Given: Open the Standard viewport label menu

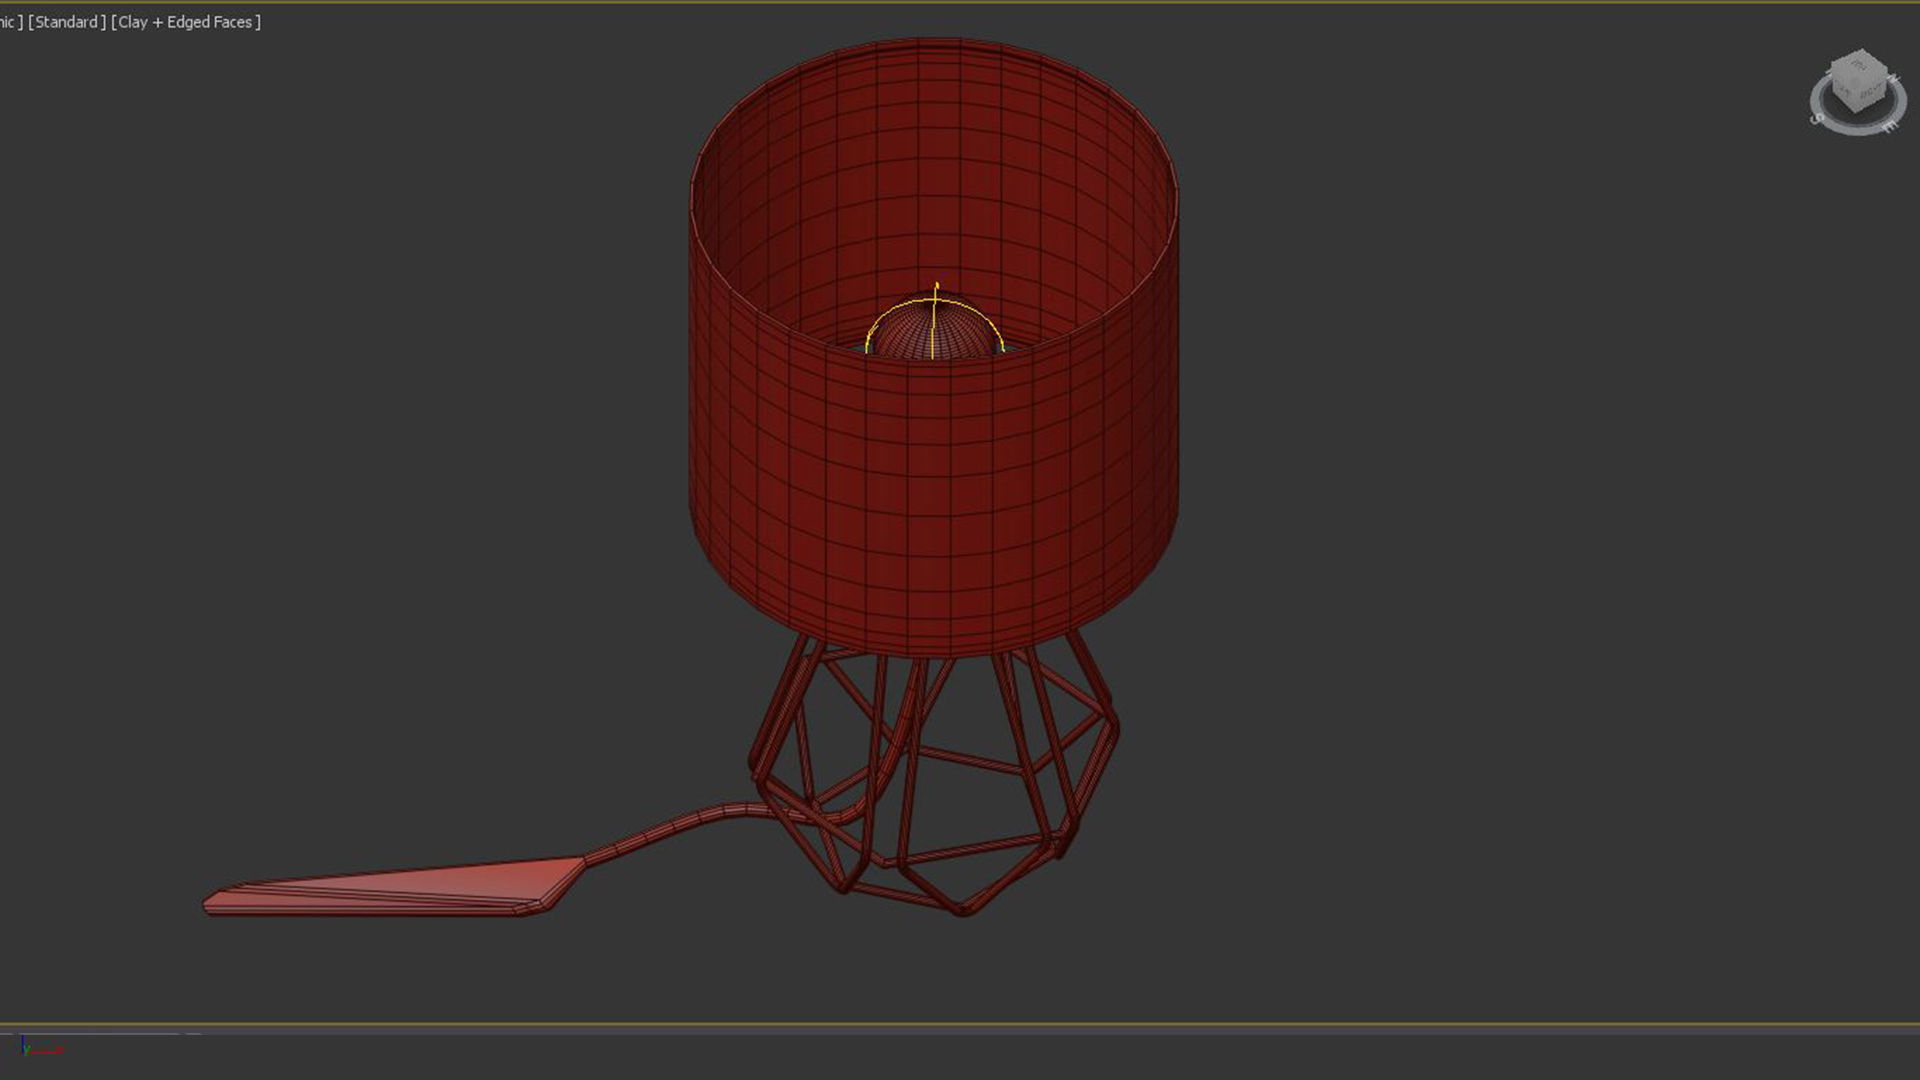Looking at the screenshot, I should click(x=67, y=22).
